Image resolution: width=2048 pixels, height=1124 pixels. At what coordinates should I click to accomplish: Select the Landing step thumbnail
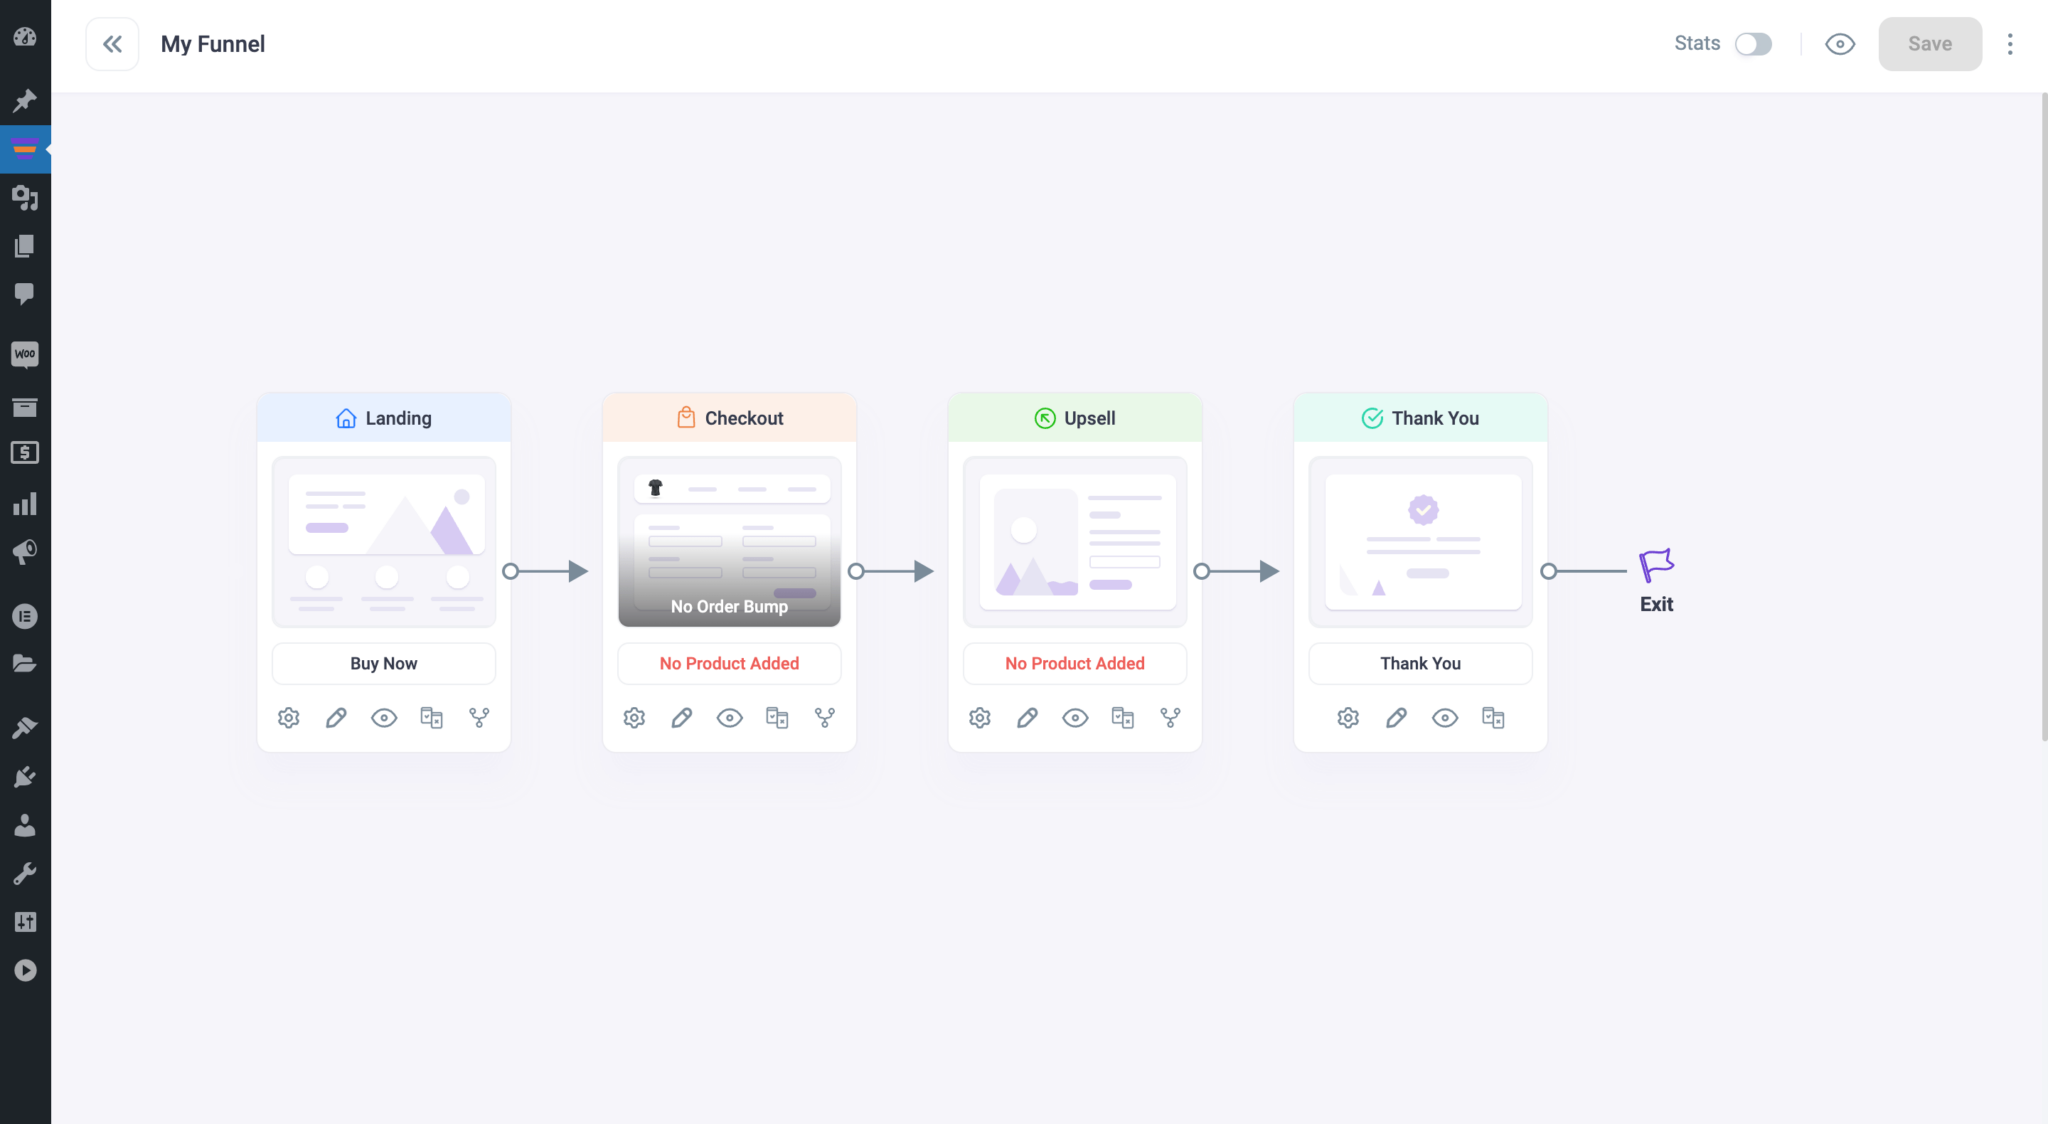pyautogui.click(x=384, y=542)
